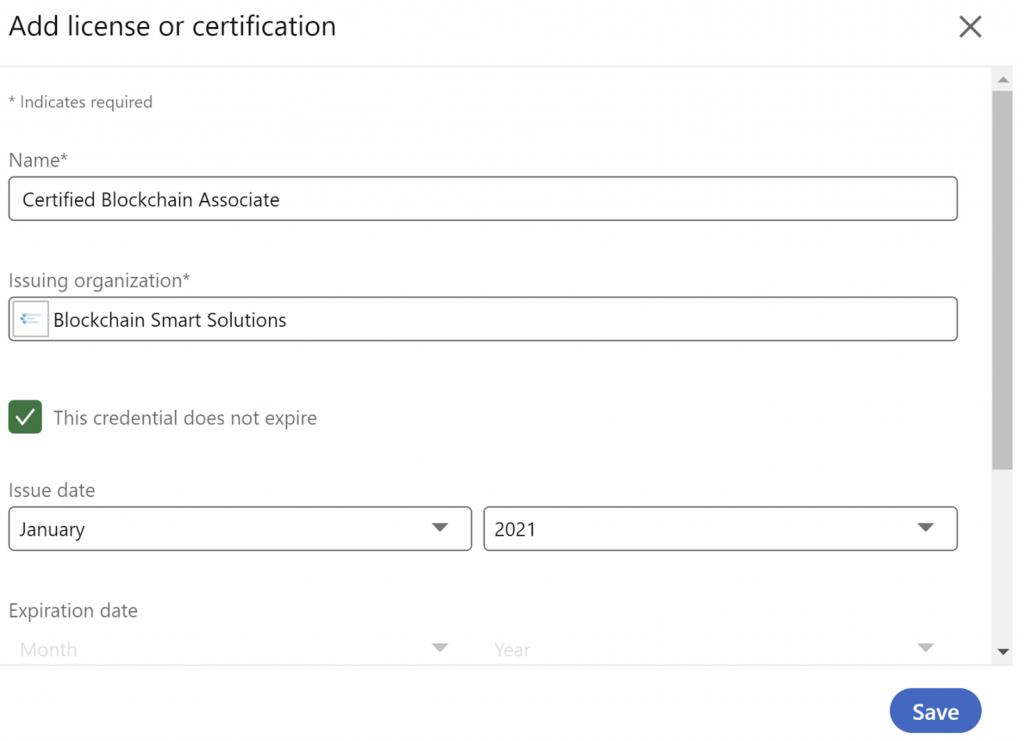The height and width of the screenshot is (741, 1024).
Task: Click the dropdown arrow beside January
Action: 440,528
